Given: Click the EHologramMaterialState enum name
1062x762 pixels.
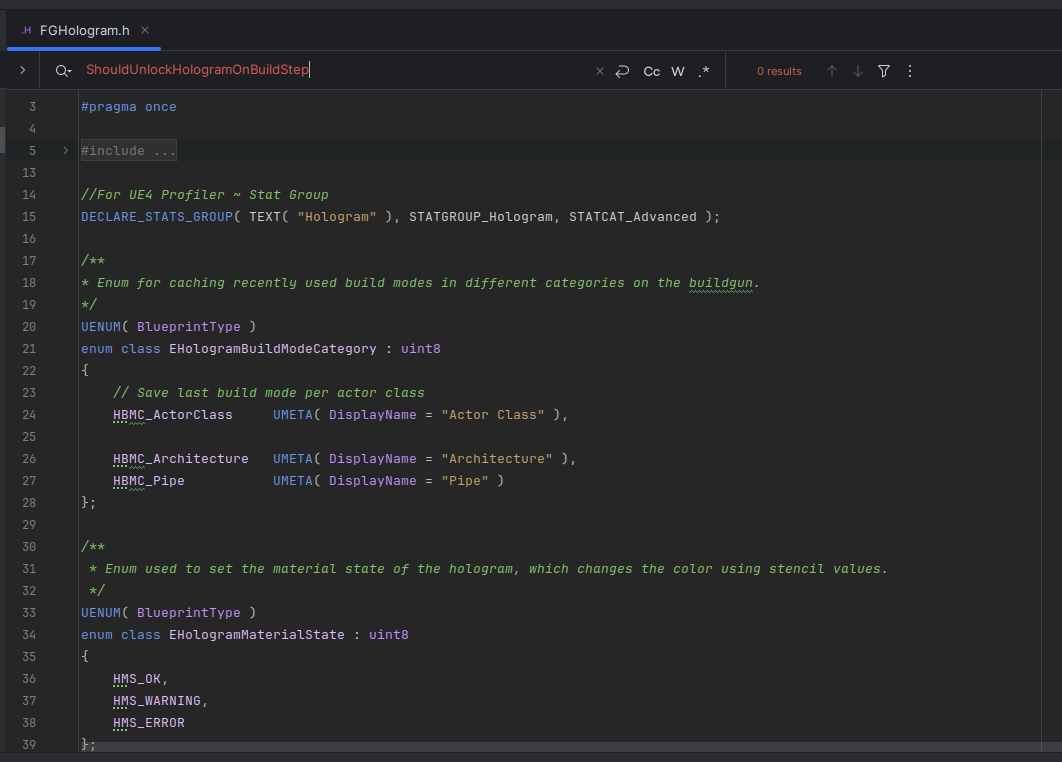Looking at the screenshot, I should point(255,635).
